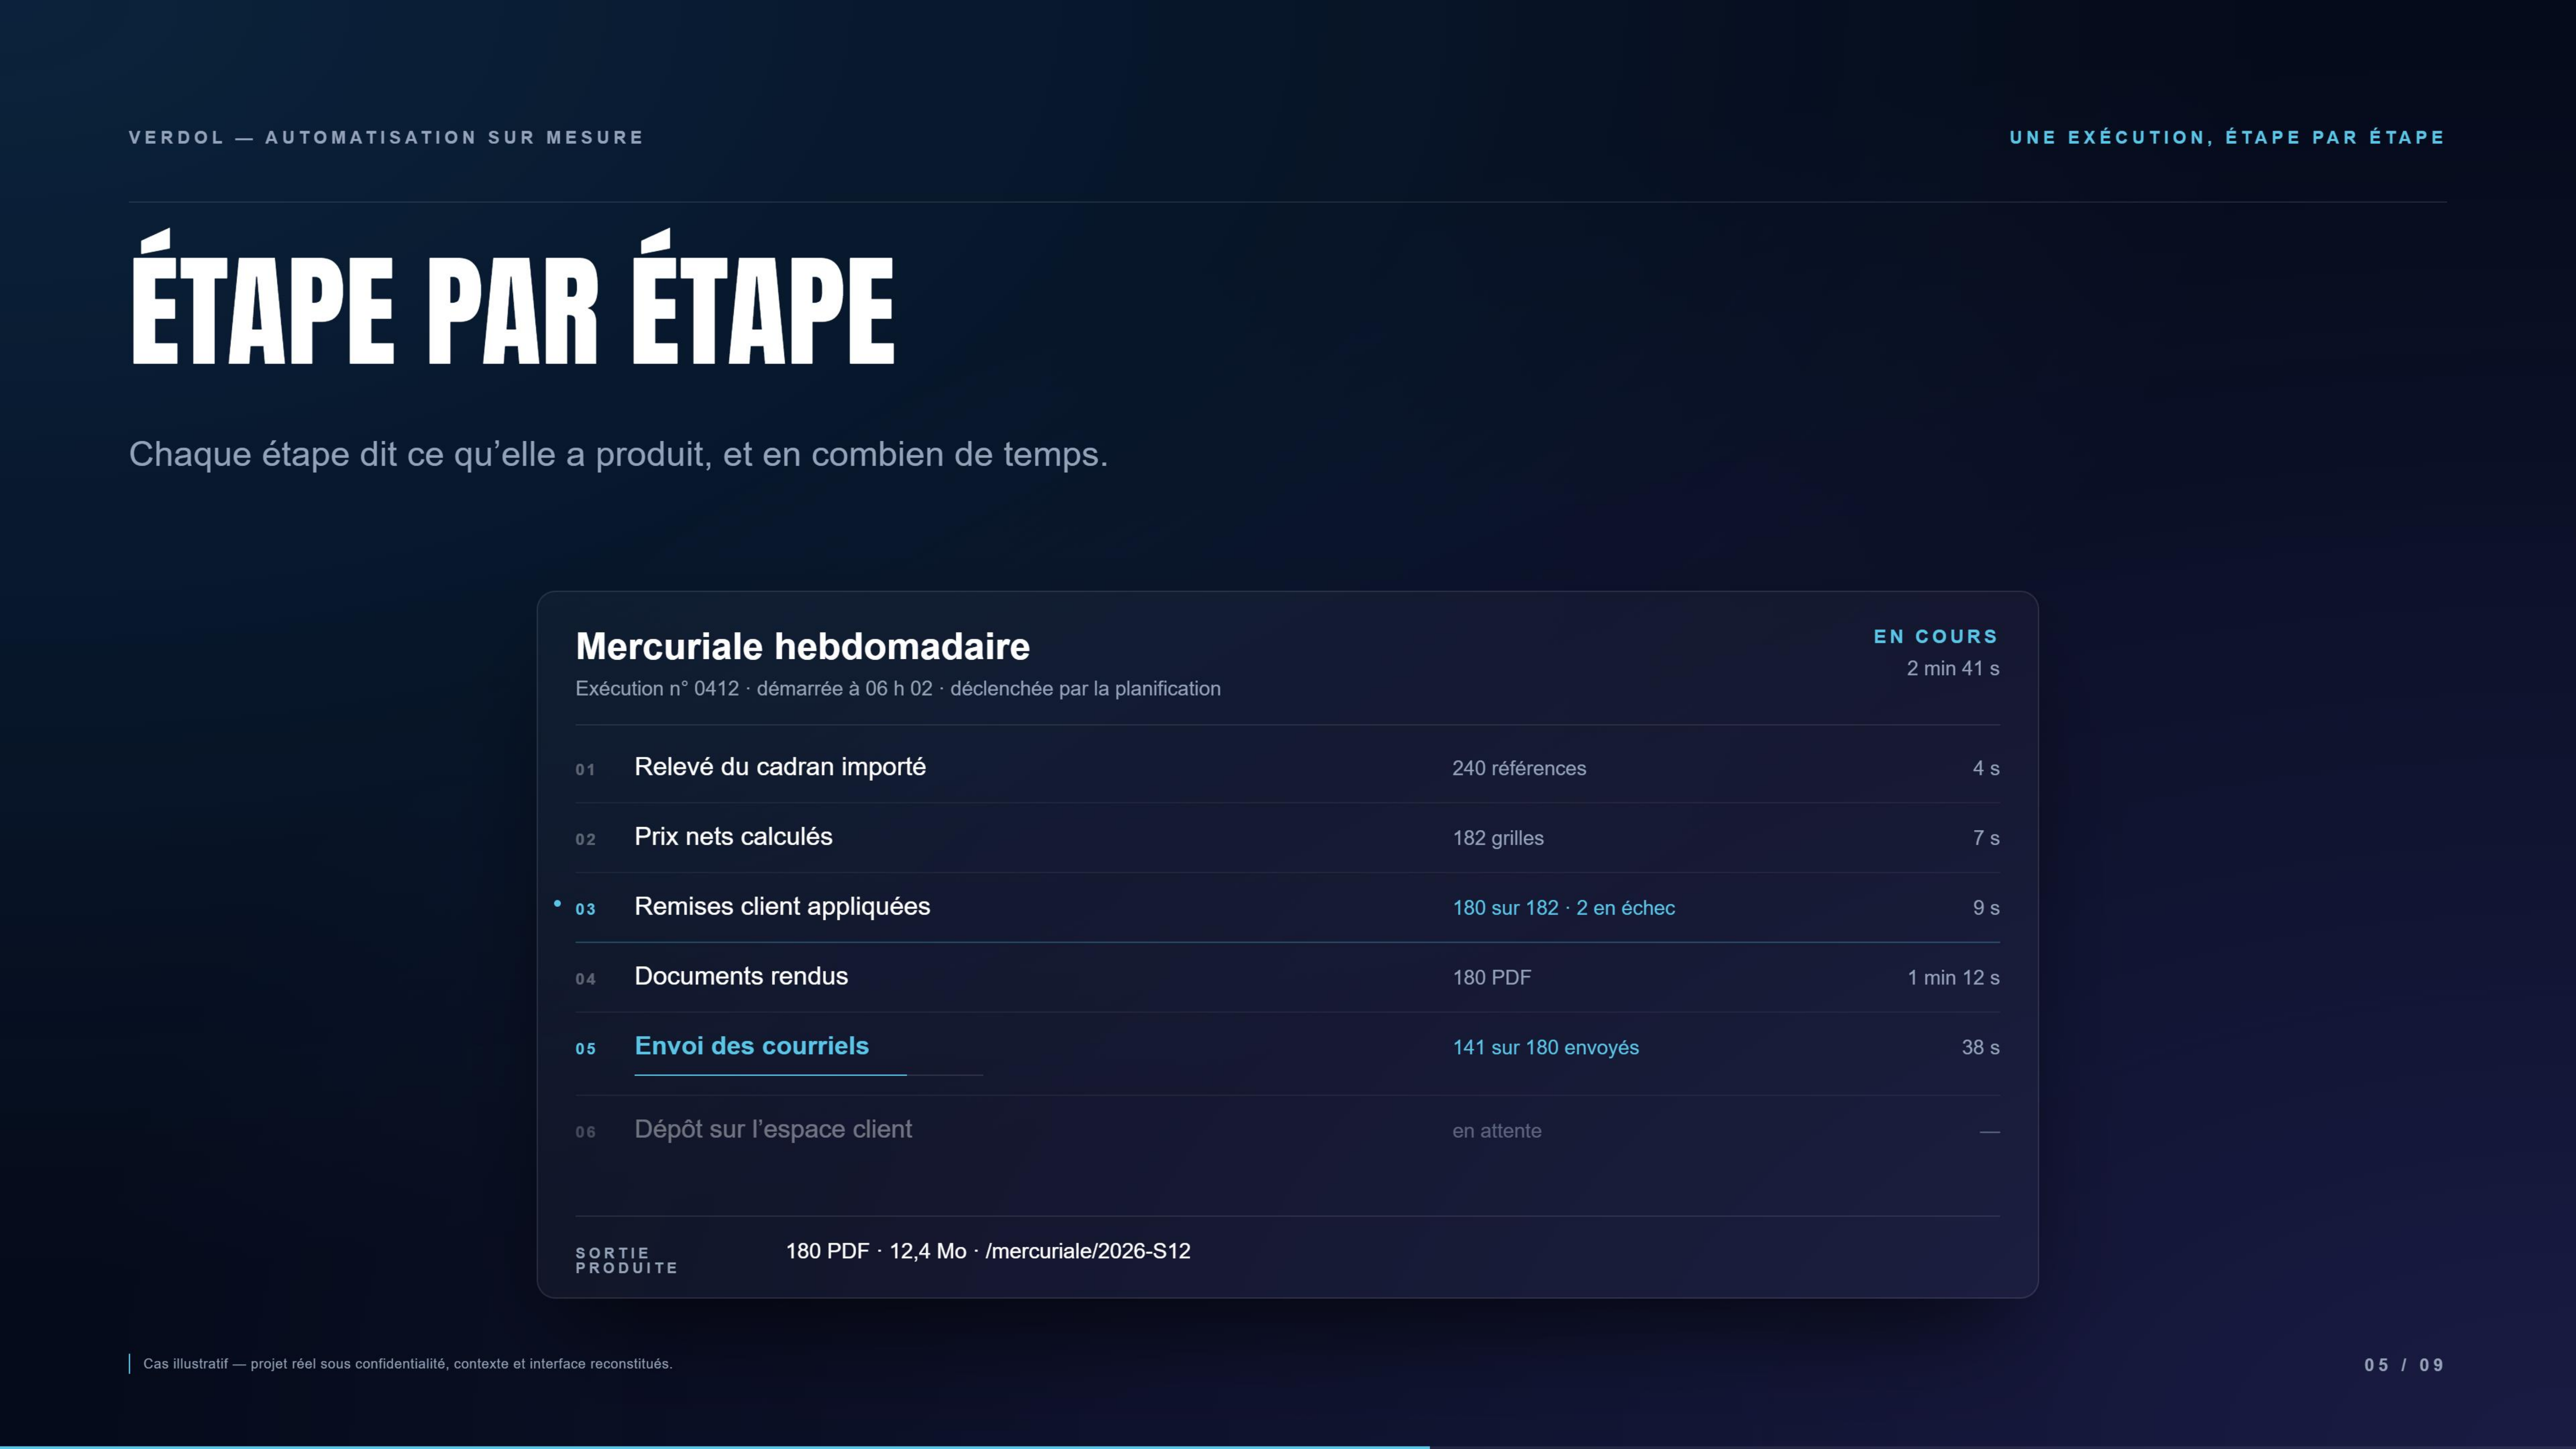Click the 'EN COURS' status label
Image resolution: width=2576 pixels, height=1449 pixels.
click(x=1936, y=636)
